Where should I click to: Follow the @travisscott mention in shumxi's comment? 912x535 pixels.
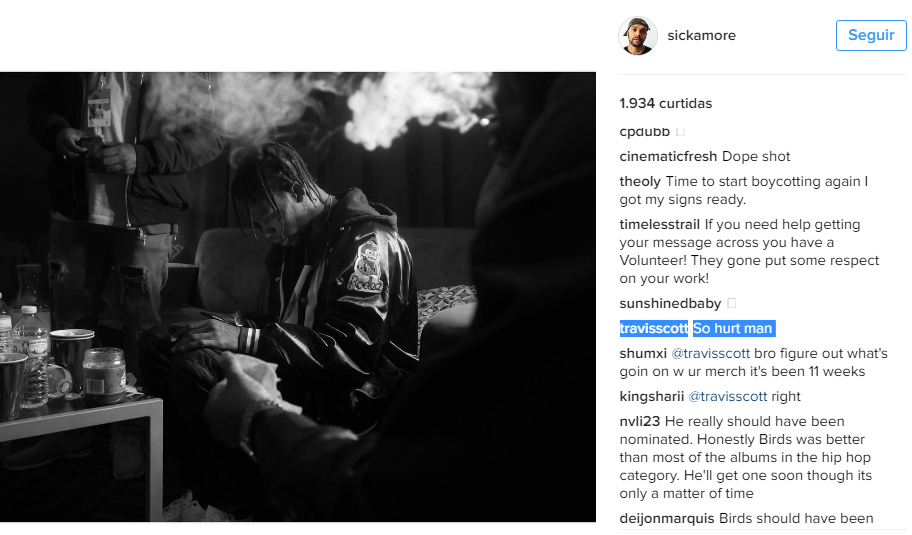[711, 354]
